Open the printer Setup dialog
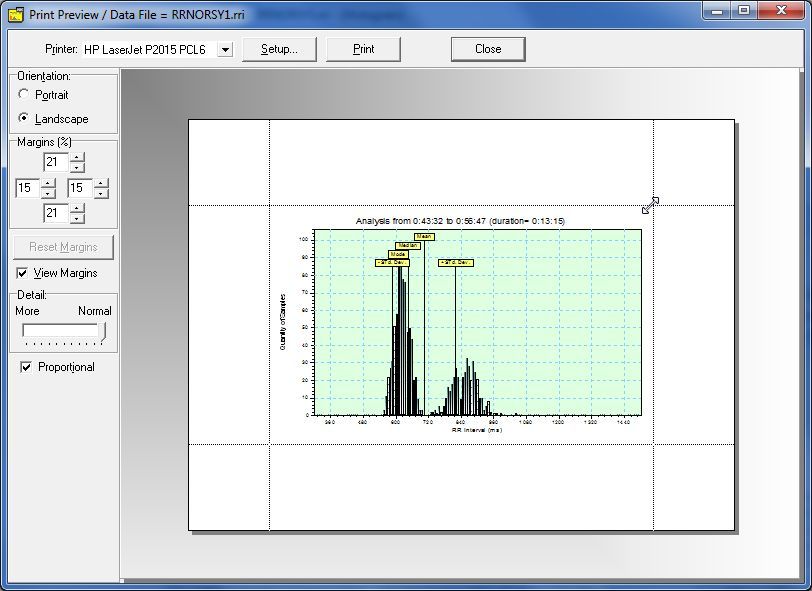 click(279, 49)
